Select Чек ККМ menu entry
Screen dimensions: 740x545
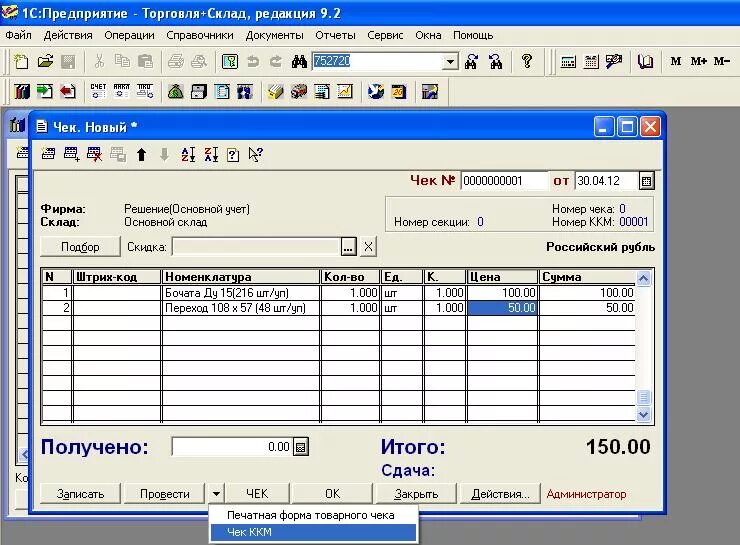[313, 532]
